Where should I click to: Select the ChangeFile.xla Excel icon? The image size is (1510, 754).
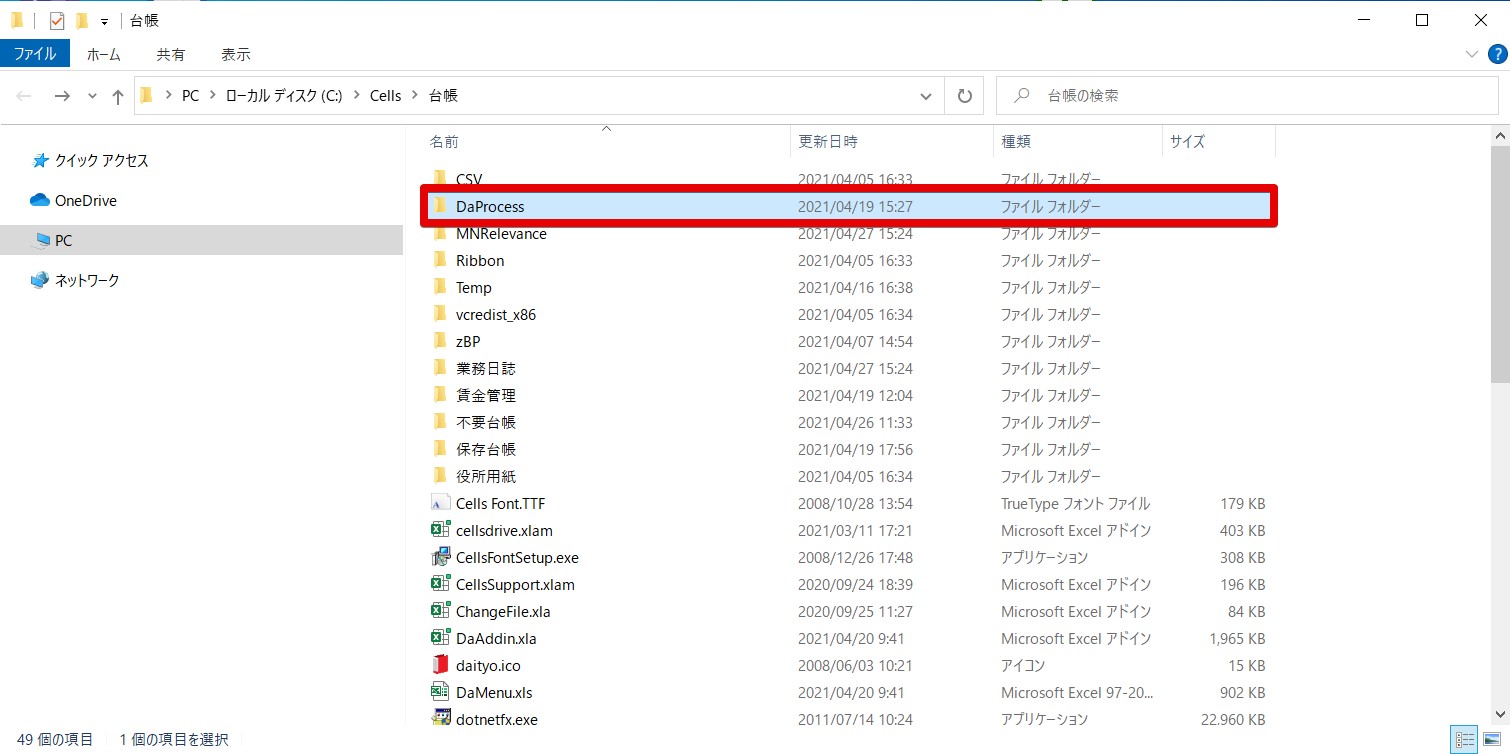440,611
